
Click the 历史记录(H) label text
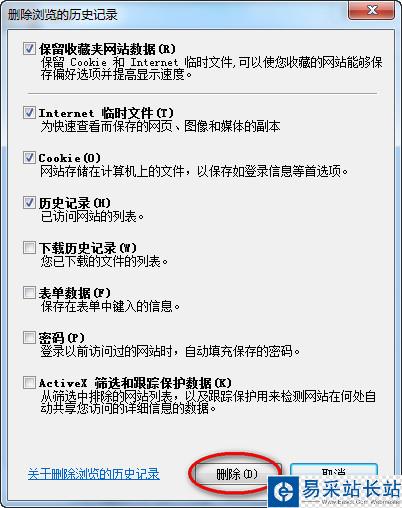[74, 203]
